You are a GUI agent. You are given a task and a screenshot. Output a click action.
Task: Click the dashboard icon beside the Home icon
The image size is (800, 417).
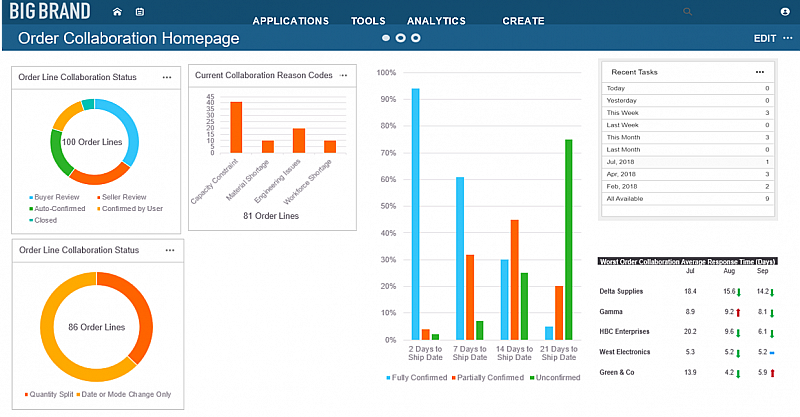click(x=139, y=12)
